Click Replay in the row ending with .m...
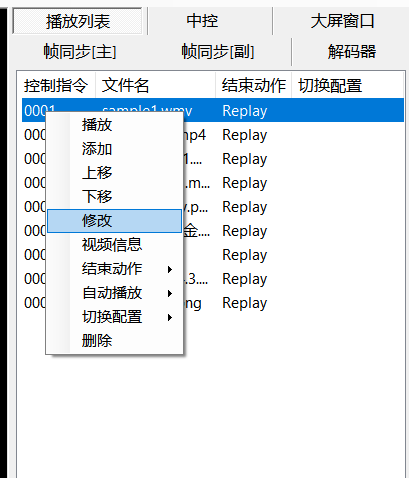Image resolution: width=409 pixels, height=478 pixels. (x=245, y=183)
